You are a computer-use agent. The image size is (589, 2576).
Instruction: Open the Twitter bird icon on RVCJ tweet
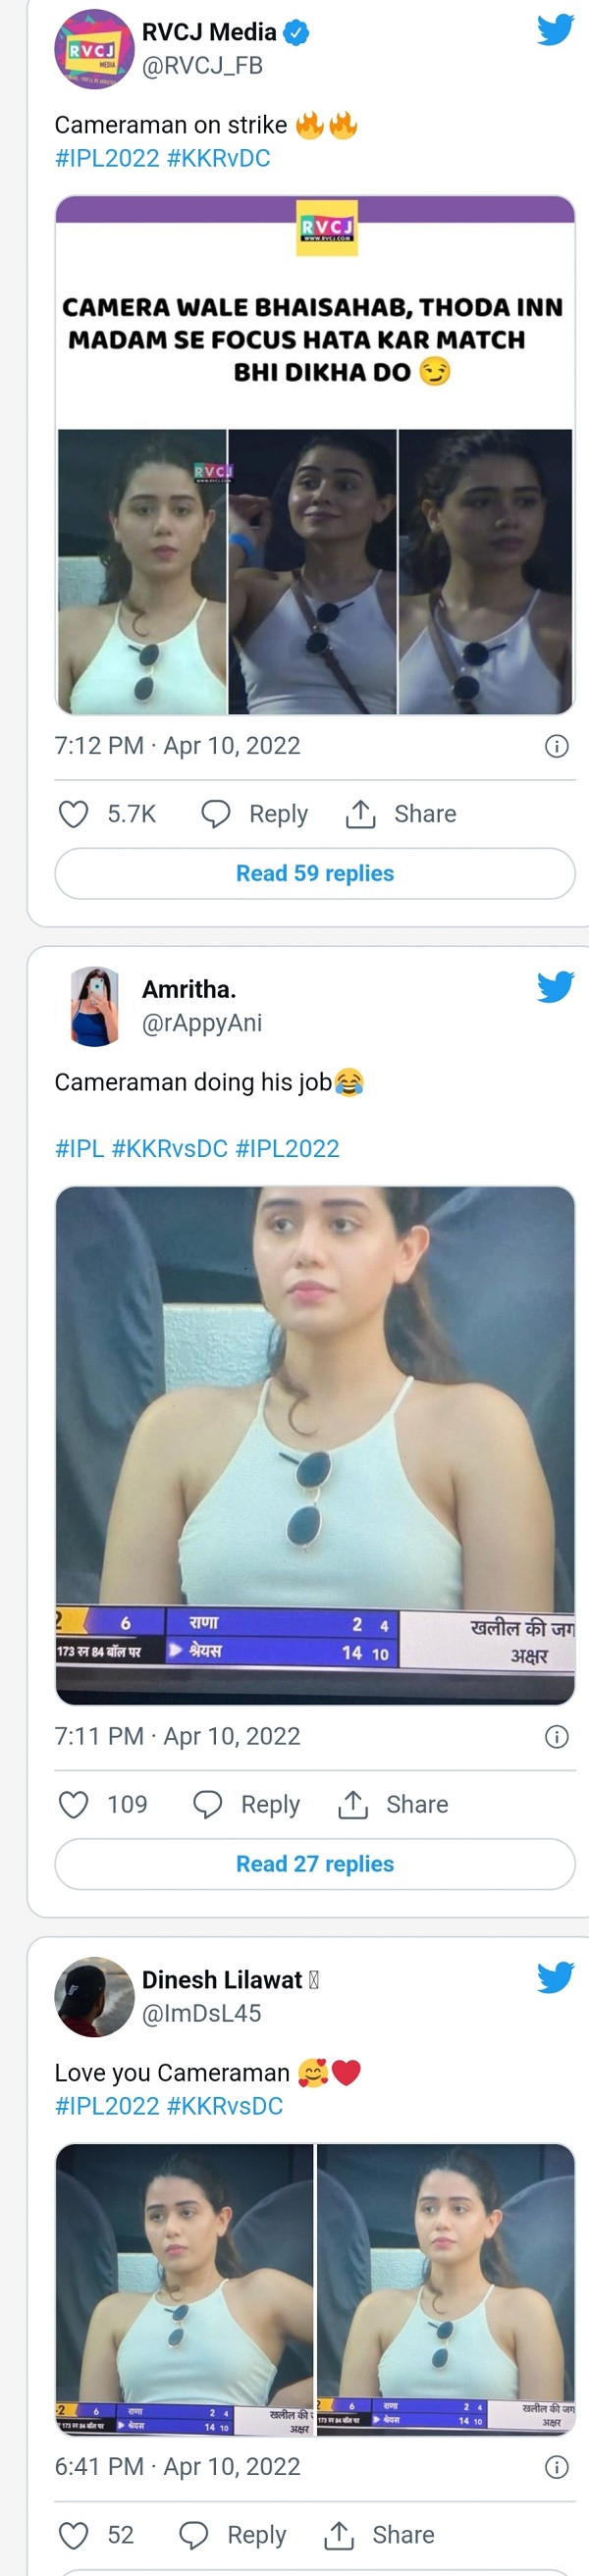(x=554, y=32)
